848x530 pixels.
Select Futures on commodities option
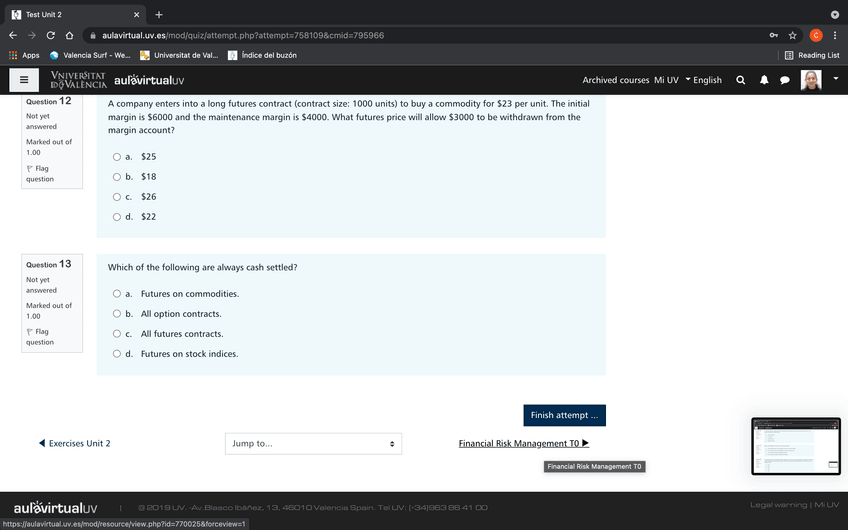click(117, 294)
